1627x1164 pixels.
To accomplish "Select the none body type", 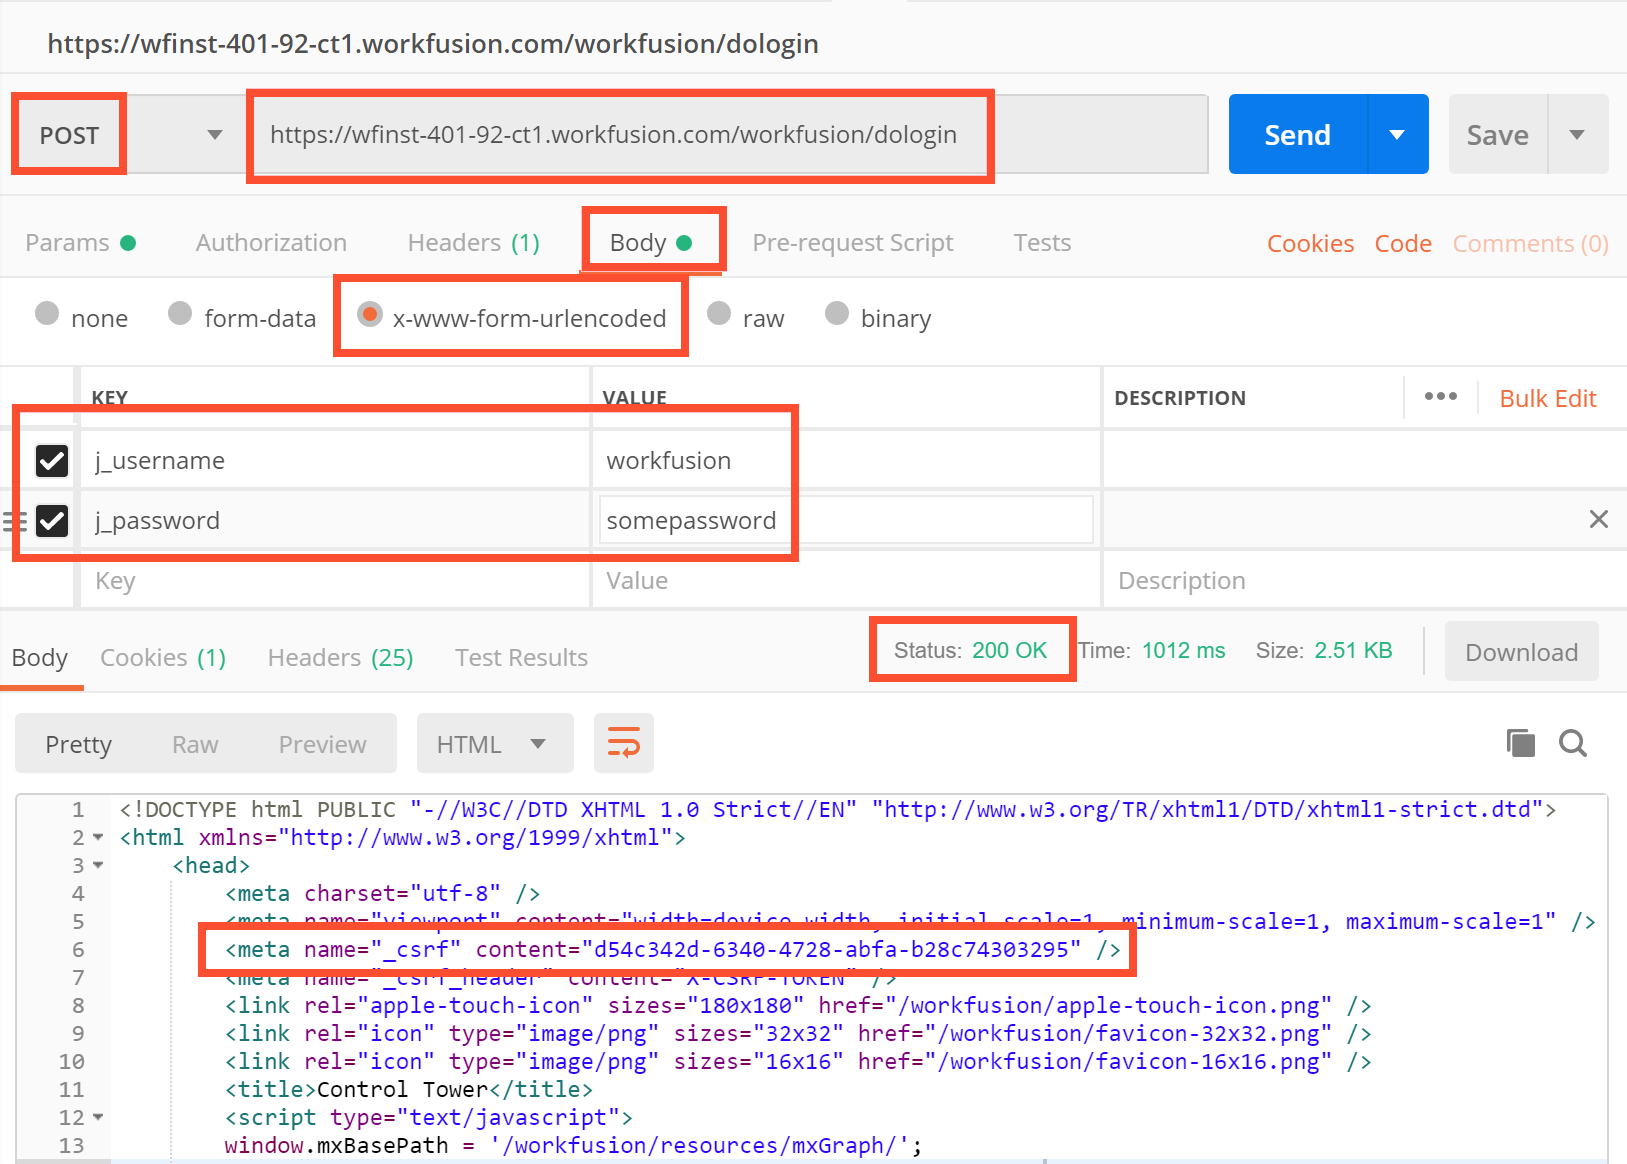I will pos(47,314).
